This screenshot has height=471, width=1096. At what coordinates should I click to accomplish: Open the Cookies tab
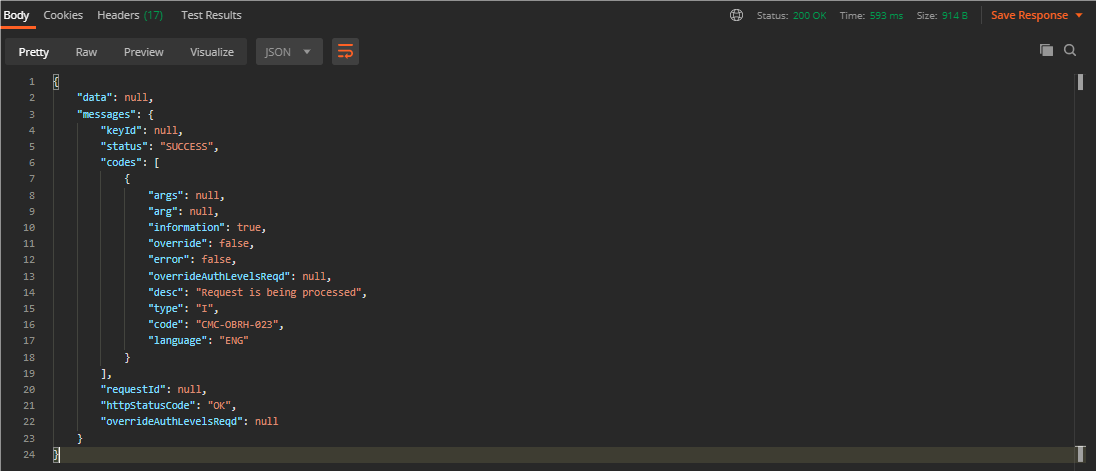coord(63,15)
